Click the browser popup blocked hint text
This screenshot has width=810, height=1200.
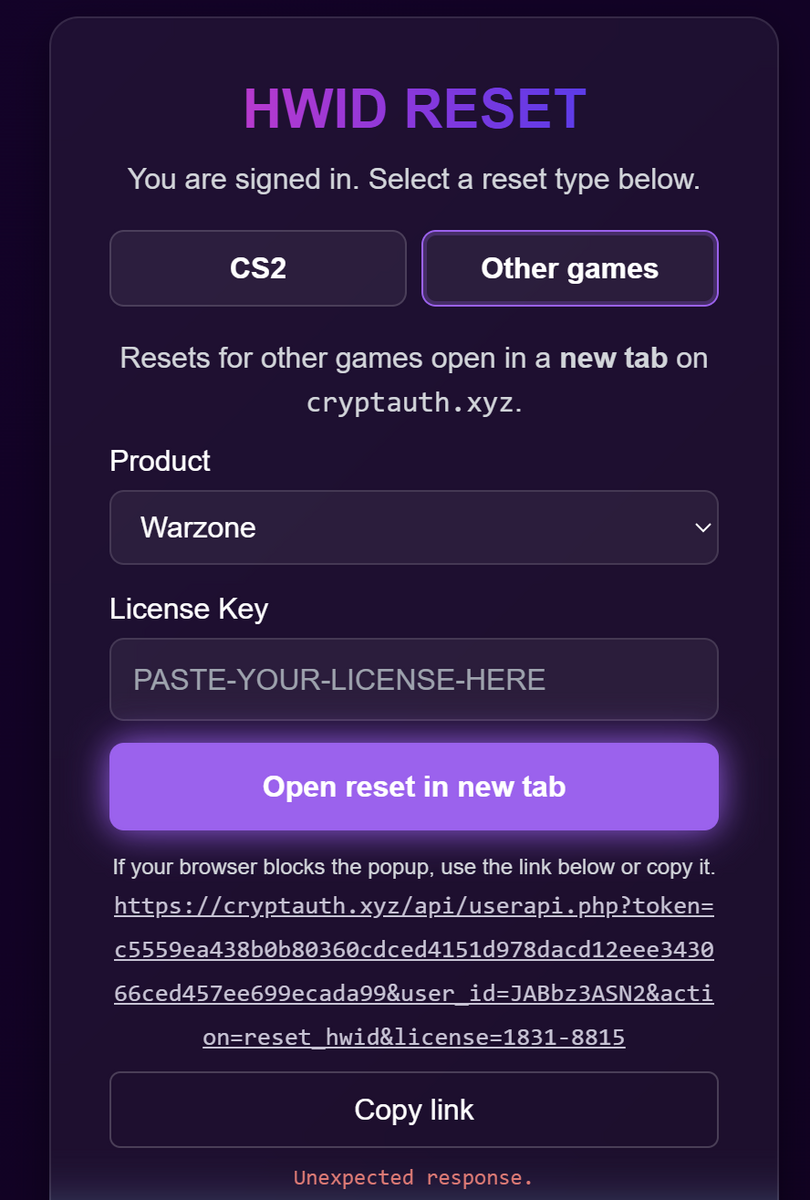click(413, 867)
